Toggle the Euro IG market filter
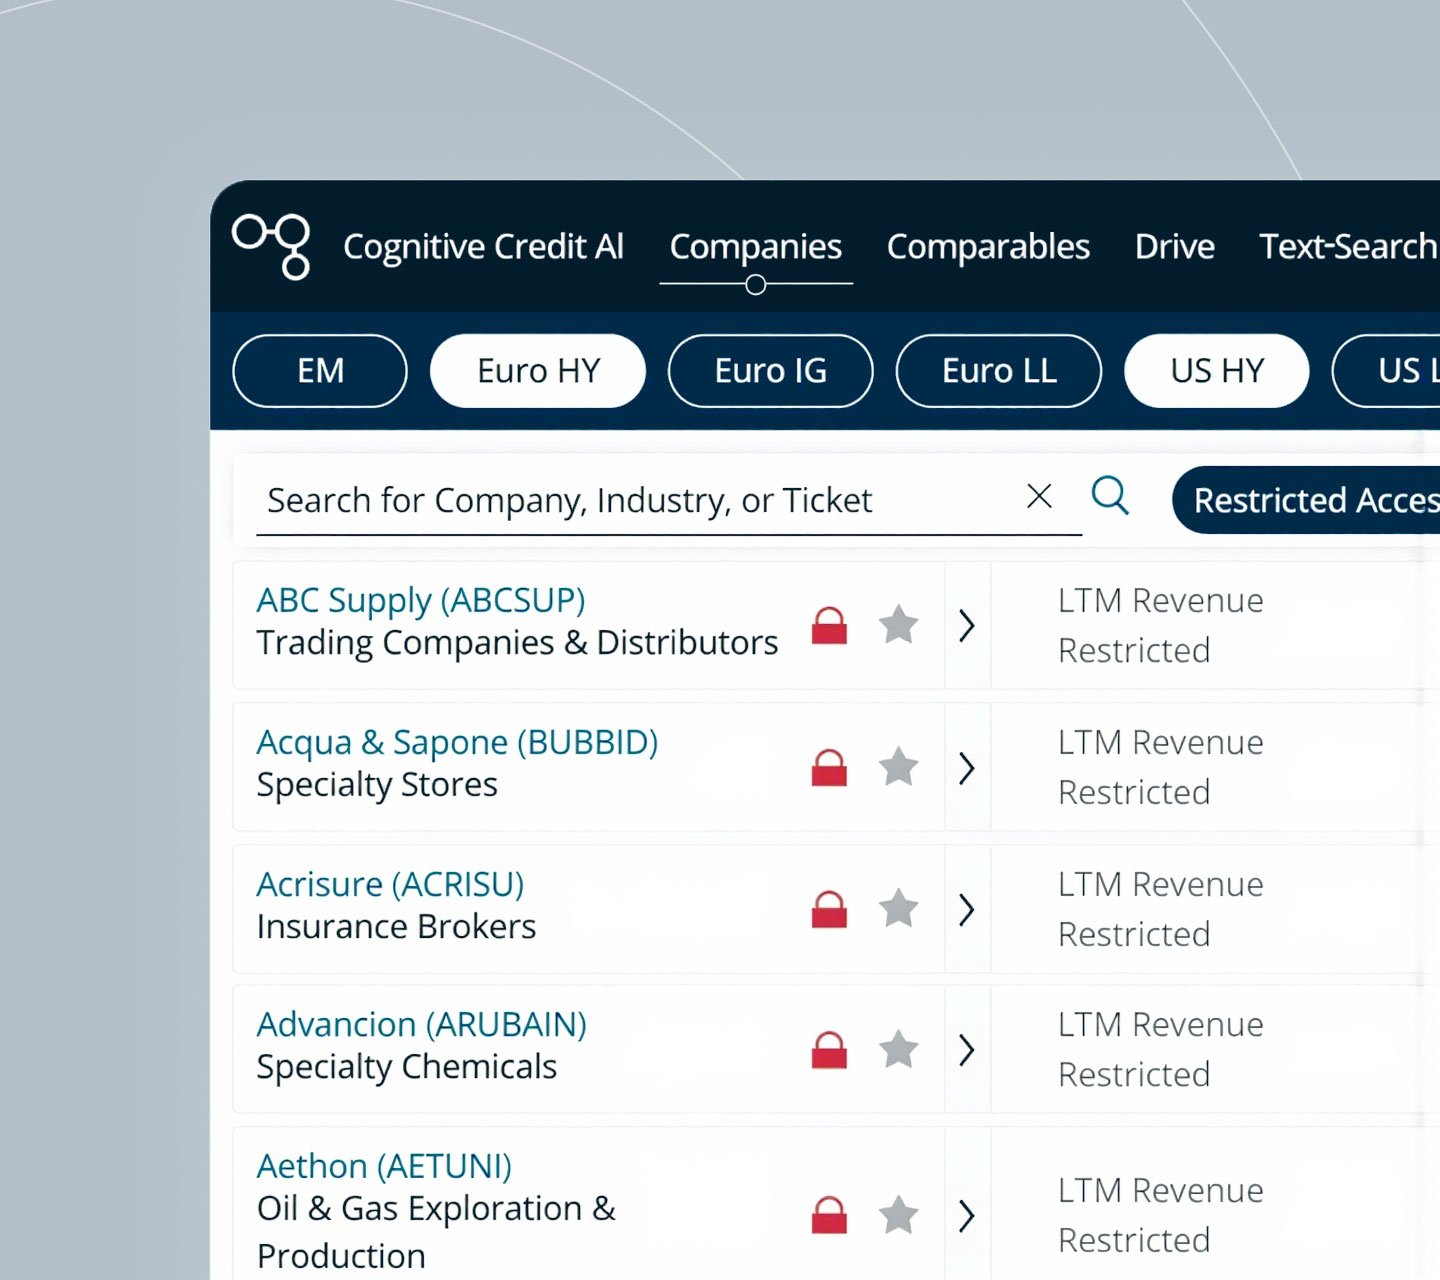1440x1280 pixels. [x=770, y=371]
